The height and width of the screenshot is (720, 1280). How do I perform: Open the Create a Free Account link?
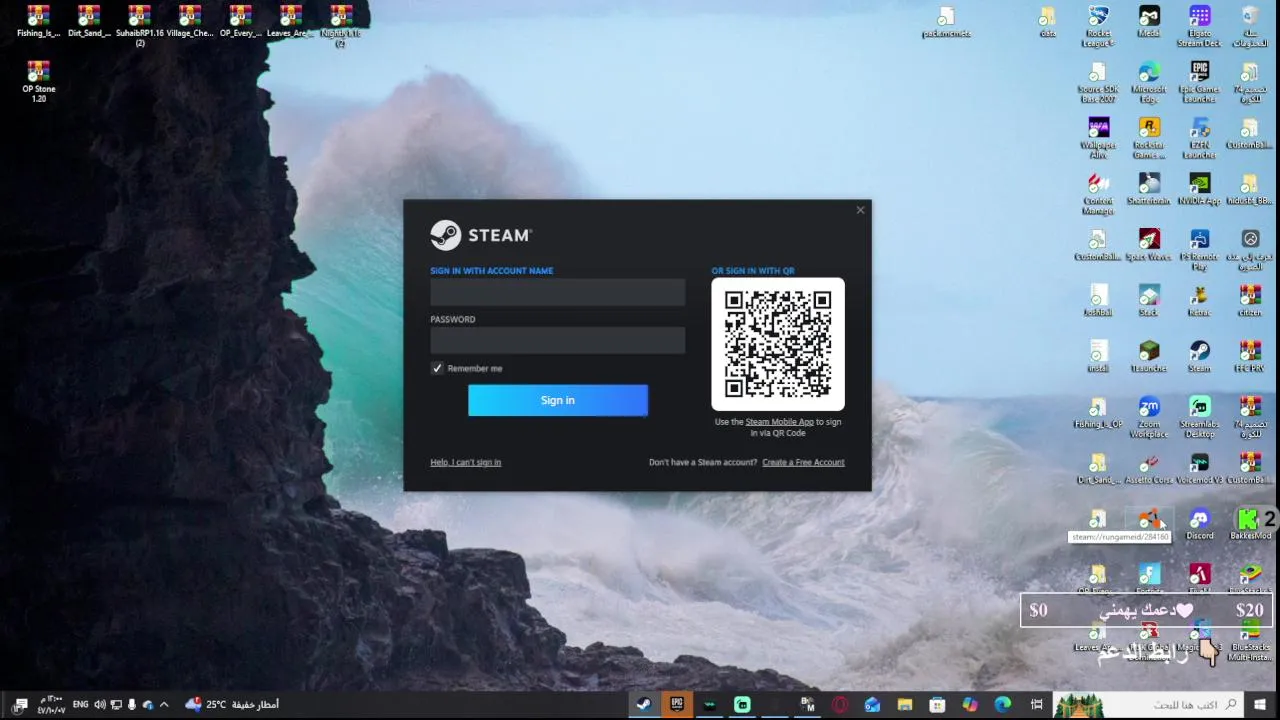point(803,462)
